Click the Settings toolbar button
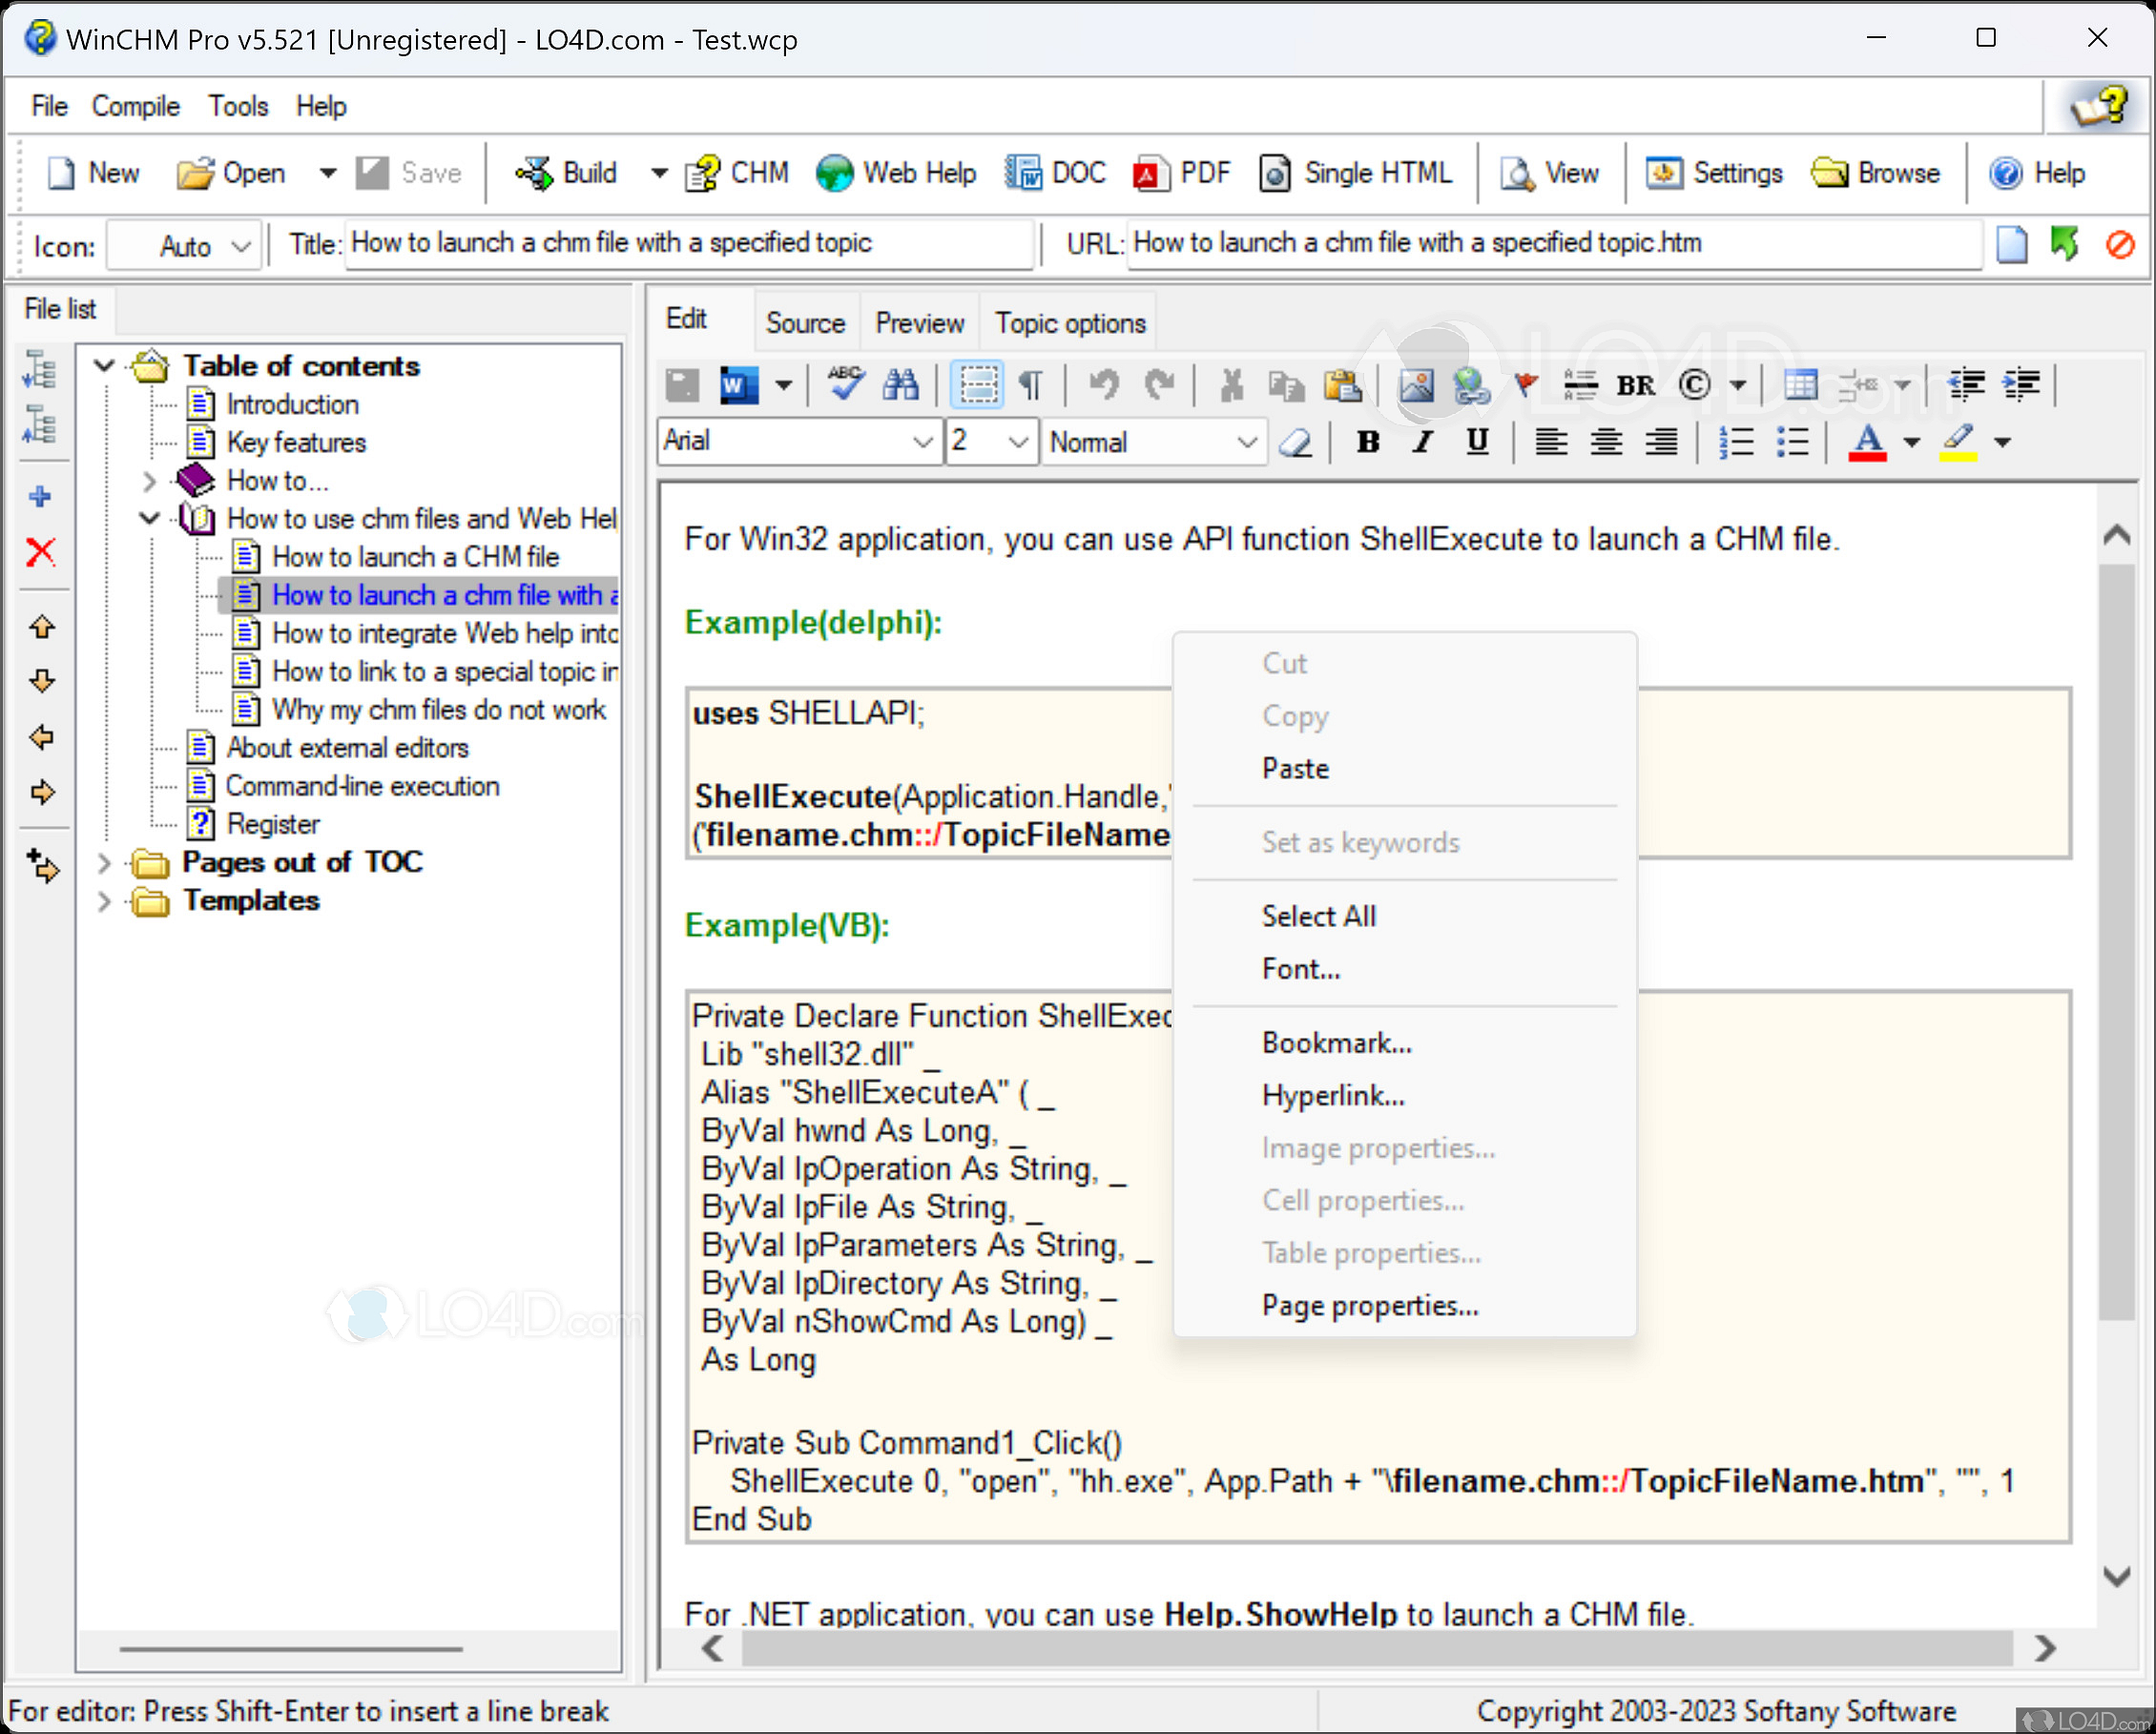 click(1714, 173)
